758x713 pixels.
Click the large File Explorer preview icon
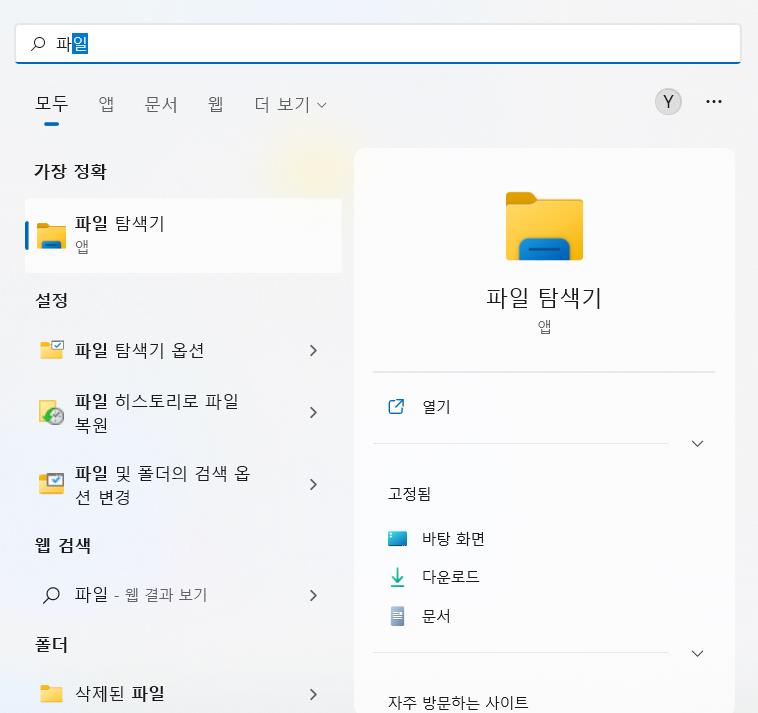point(544,226)
